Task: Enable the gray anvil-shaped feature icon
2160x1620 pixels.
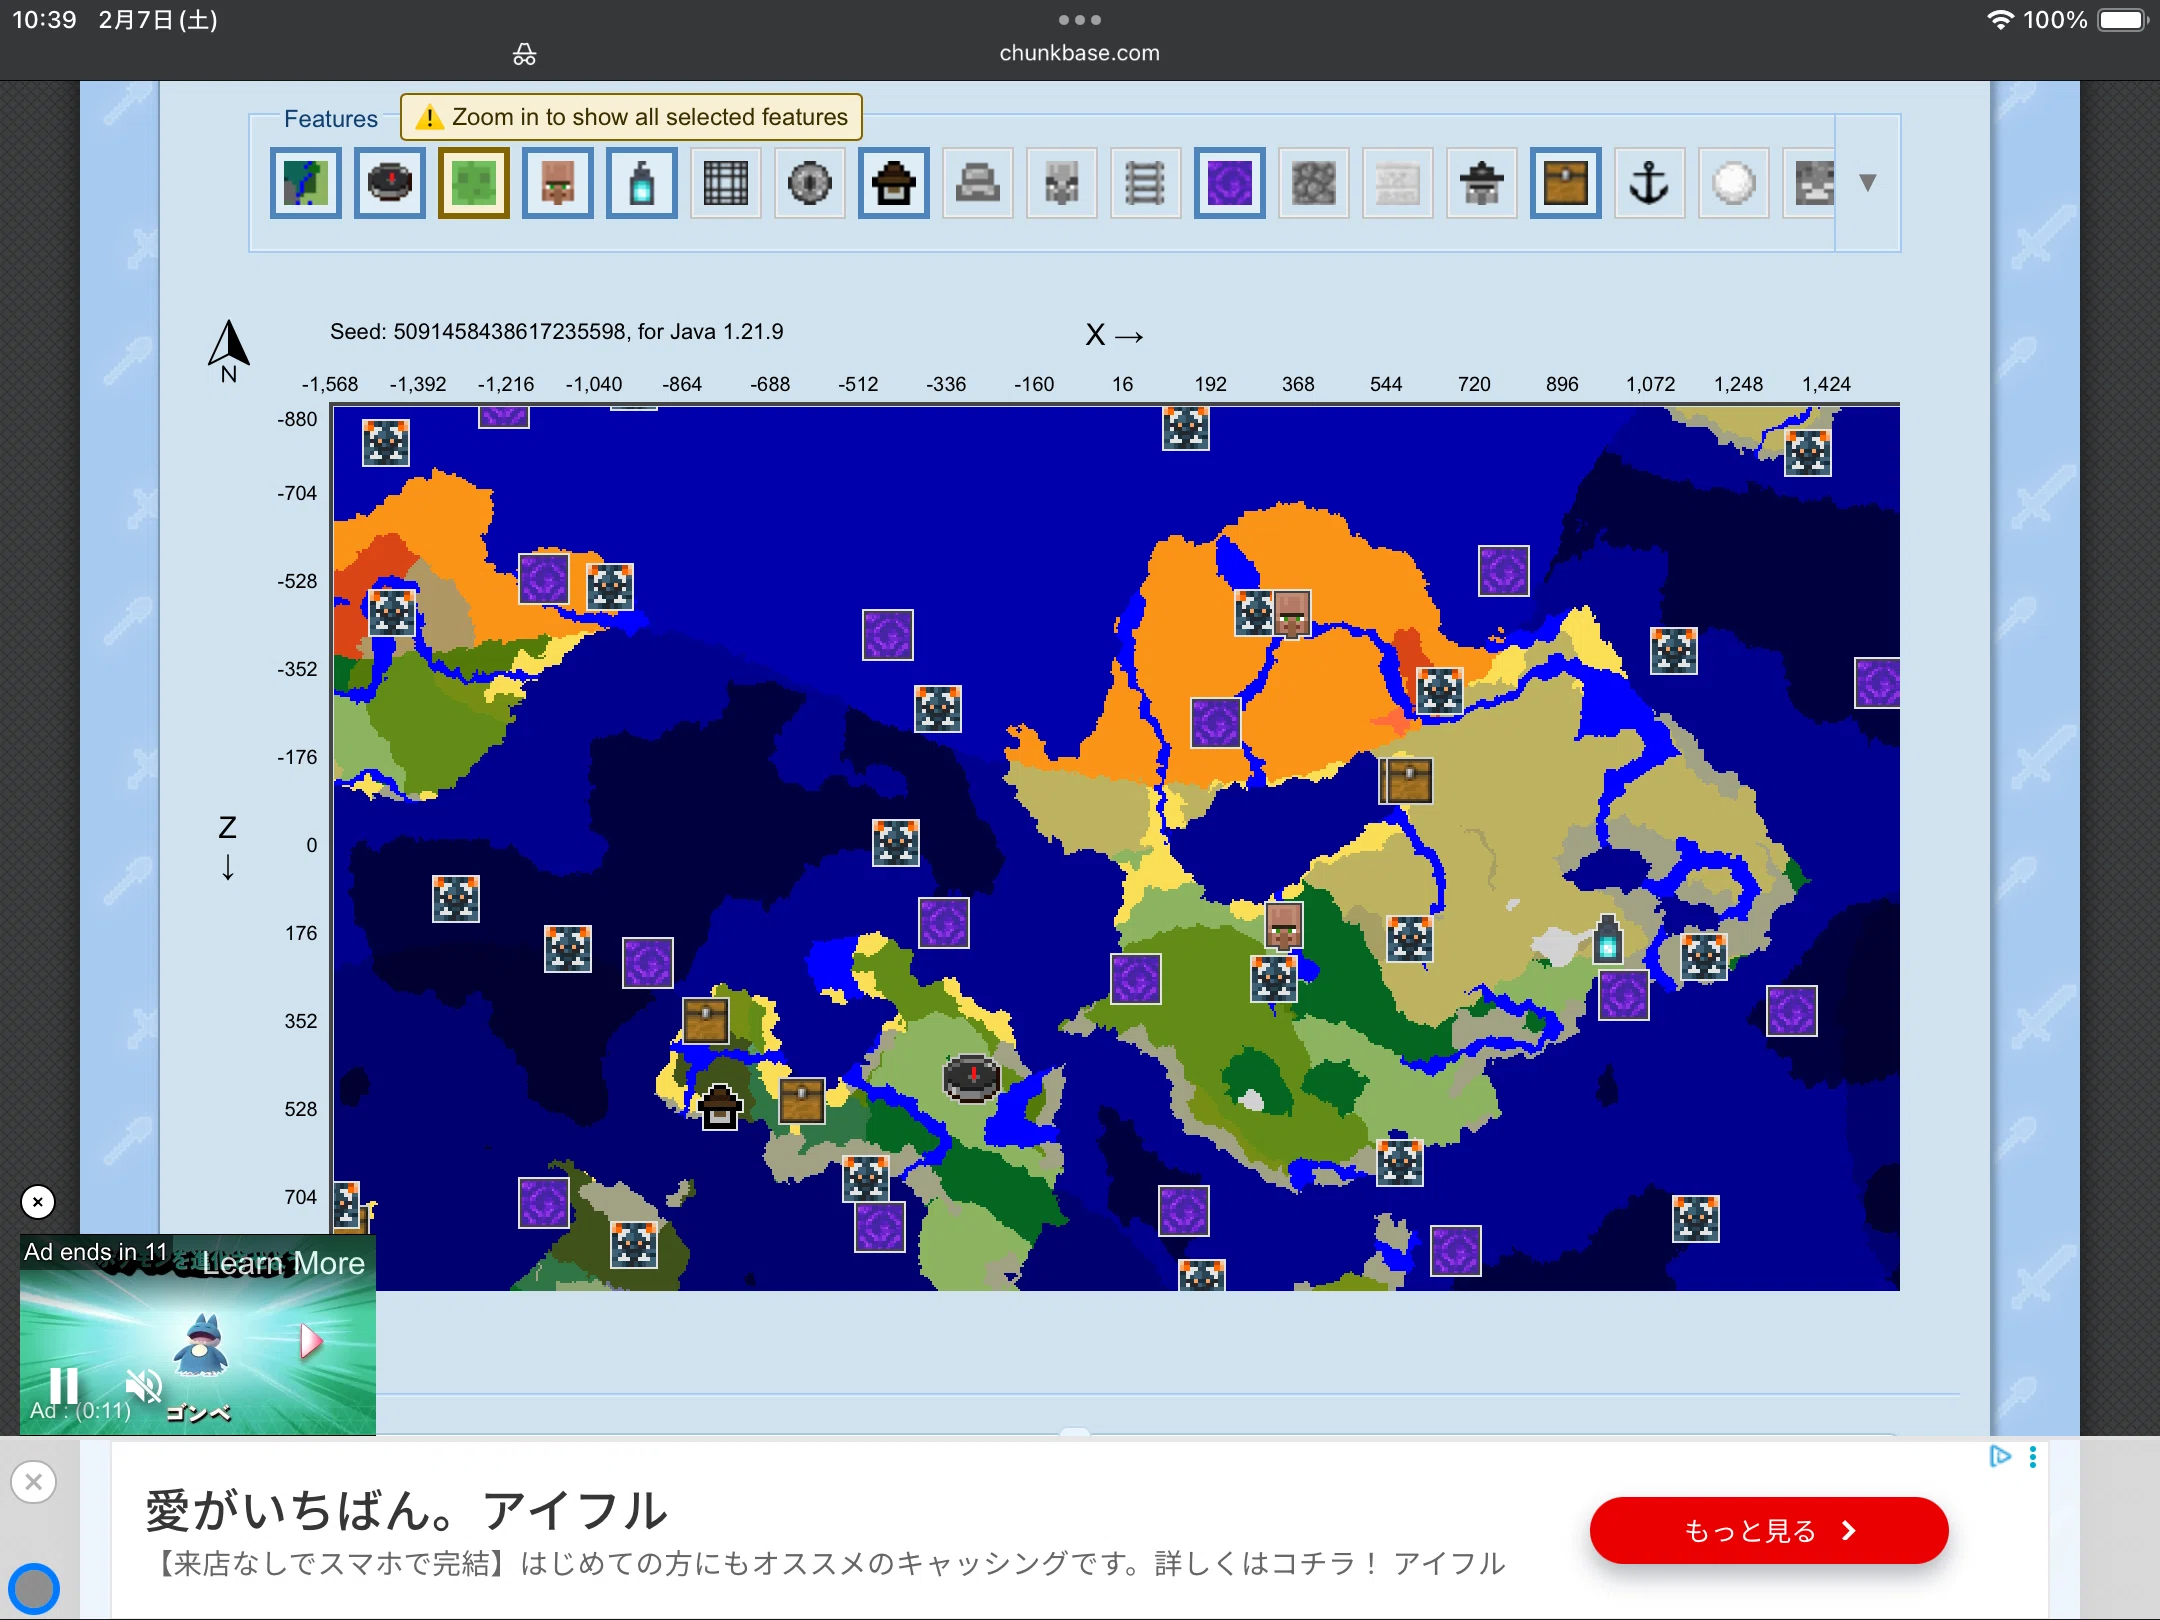Action: click(x=978, y=183)
